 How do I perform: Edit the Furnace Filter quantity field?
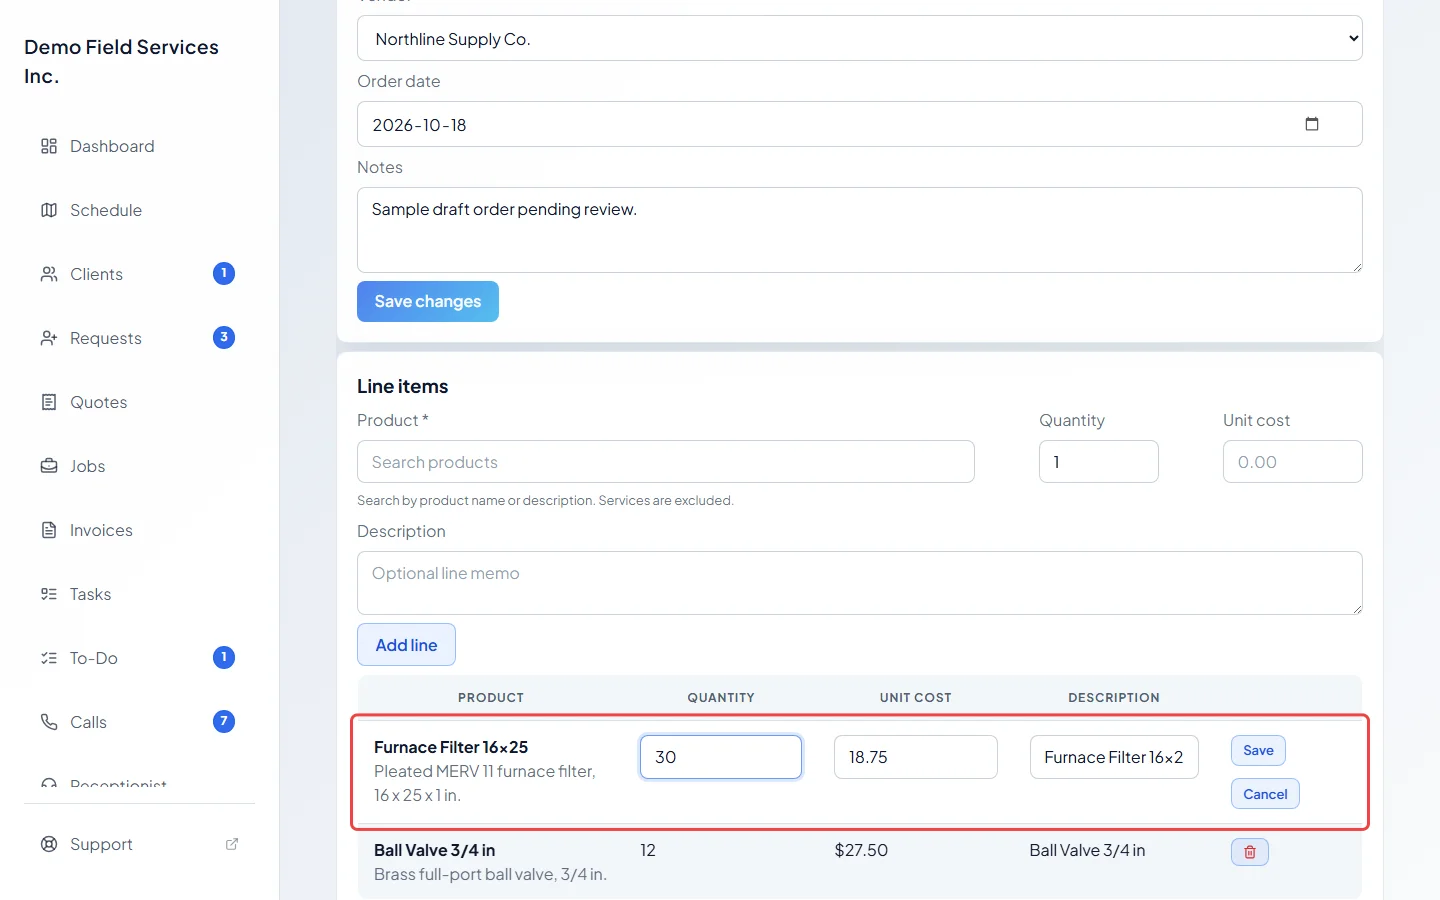721,757
